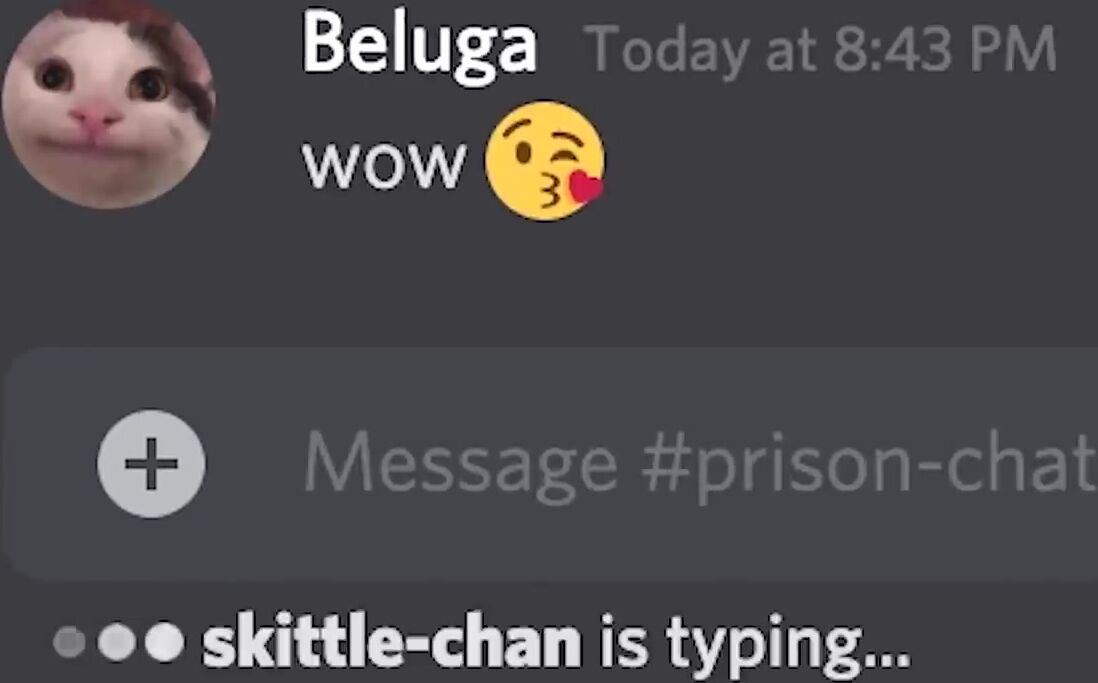Viewport: 1098px width, 683px height.
Task: Click the dimmest typing indicator dot
Action: 69,642
